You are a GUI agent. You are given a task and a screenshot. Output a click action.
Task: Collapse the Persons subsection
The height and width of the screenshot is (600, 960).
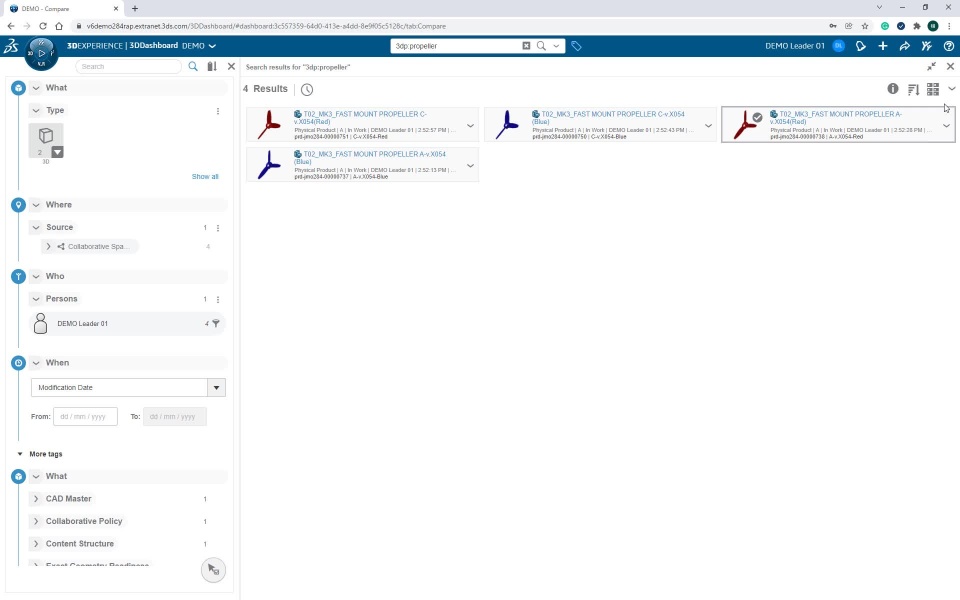click(36, 299)
